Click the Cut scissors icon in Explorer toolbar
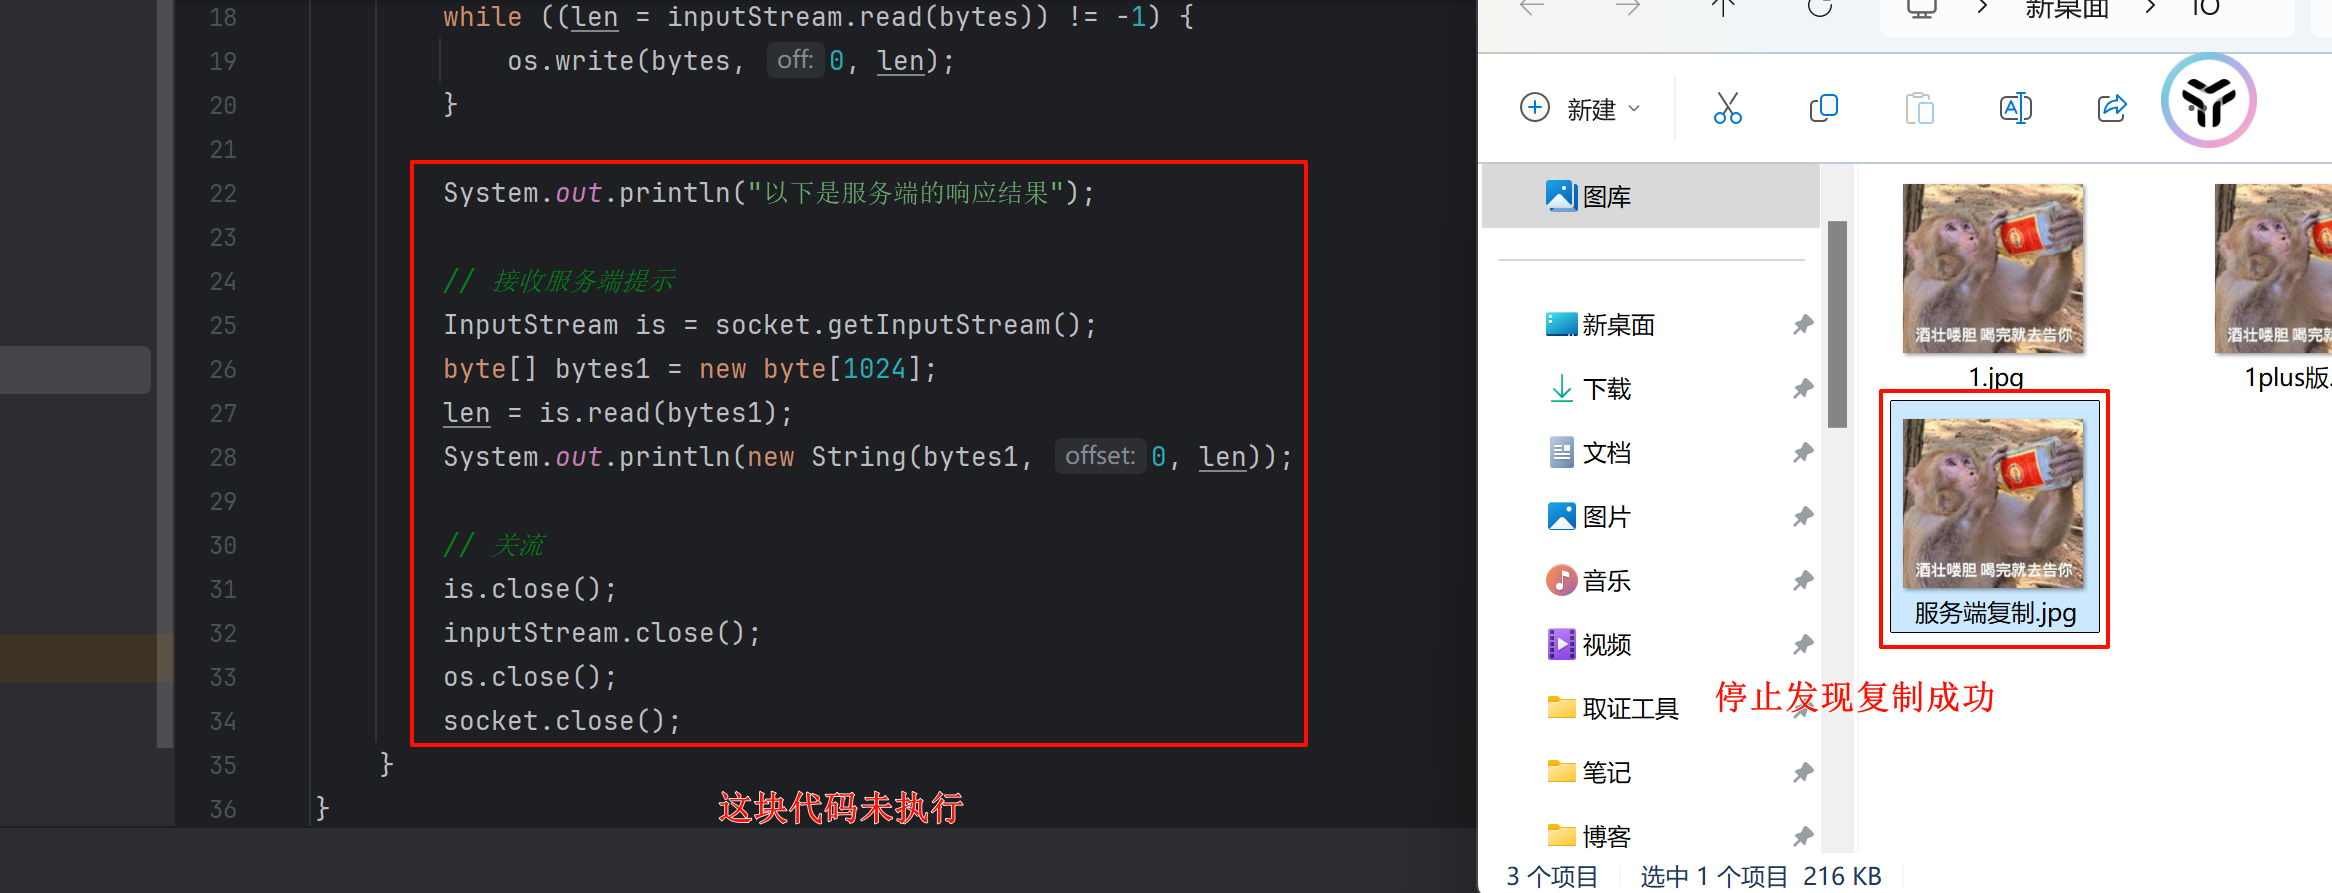2332x893 pixels. click(1727, 108)
